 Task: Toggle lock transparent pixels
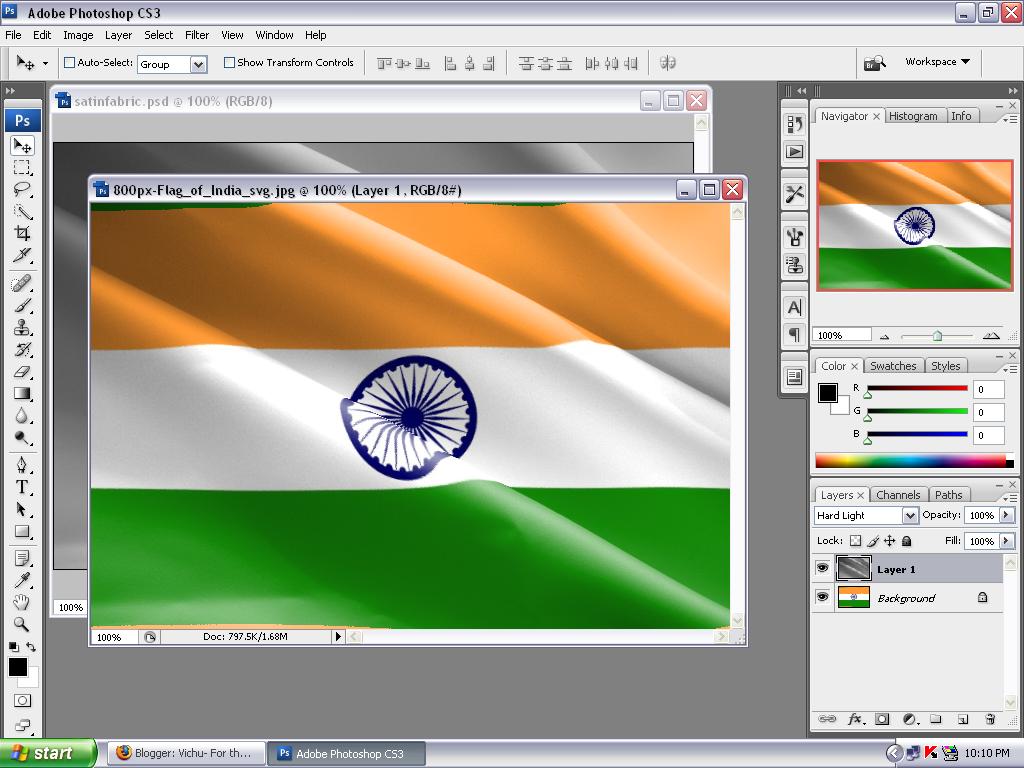coord(856,541)
